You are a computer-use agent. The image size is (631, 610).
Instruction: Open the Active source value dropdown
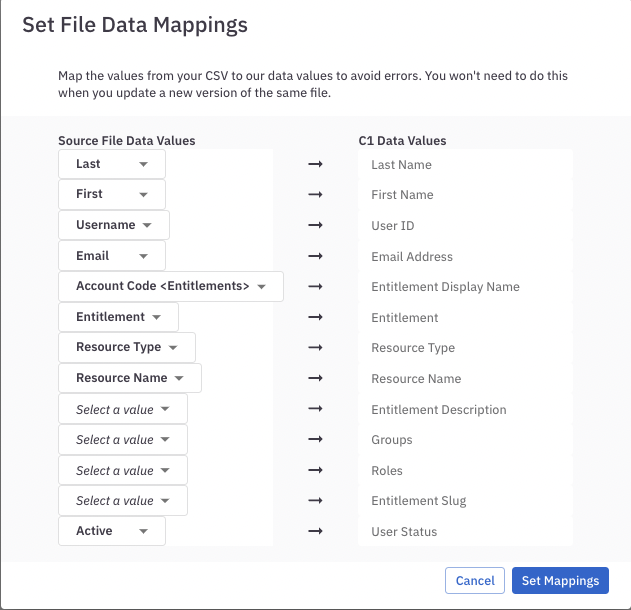pyautogui.click(x=111, y=531)
